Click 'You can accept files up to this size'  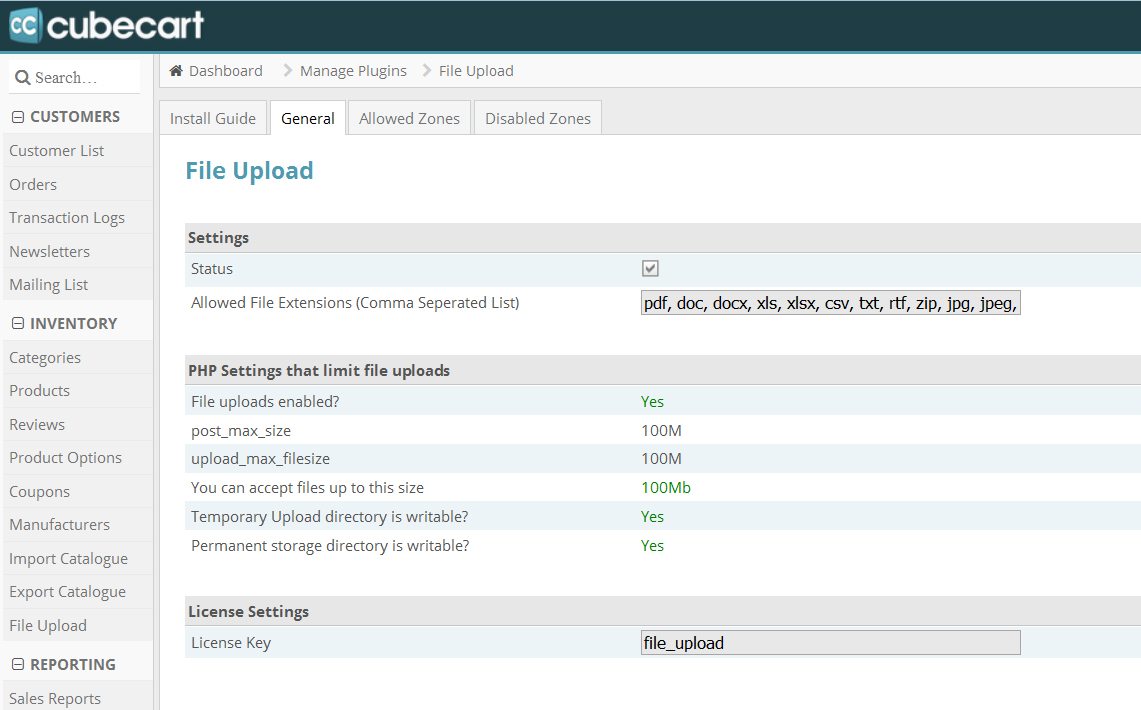pos(307,488)
